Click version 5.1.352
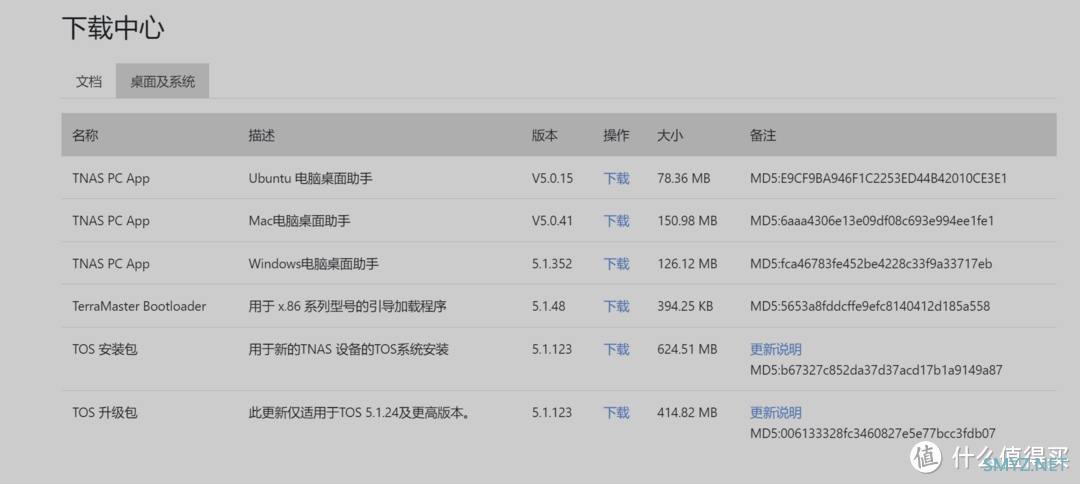The image size is (1080, 484). [x=552, y=264]
